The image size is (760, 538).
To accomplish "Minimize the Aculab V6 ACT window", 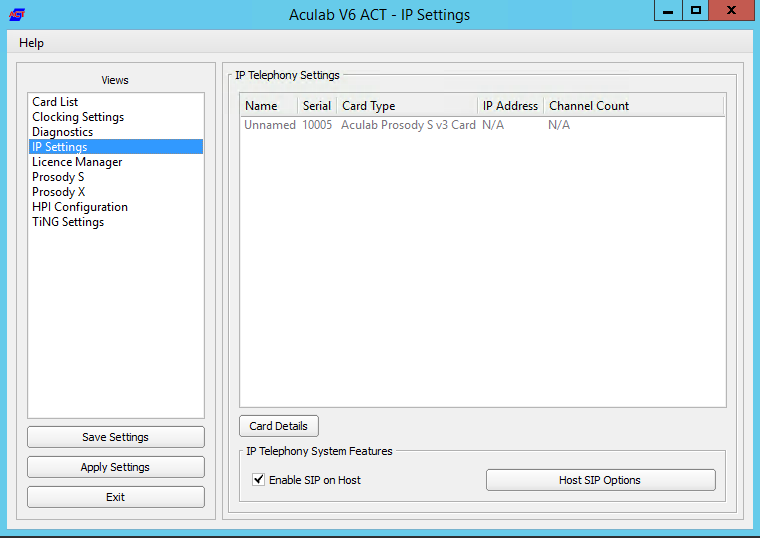I will 668,10.
